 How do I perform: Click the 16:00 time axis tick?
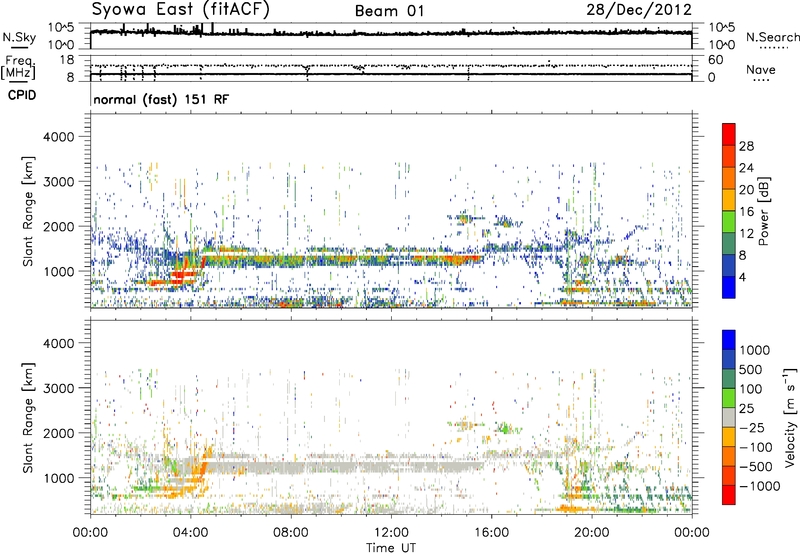tap(491, 533)
